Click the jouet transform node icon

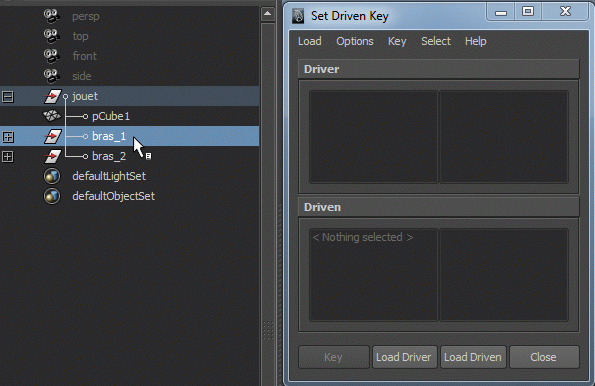click(52, 96)
